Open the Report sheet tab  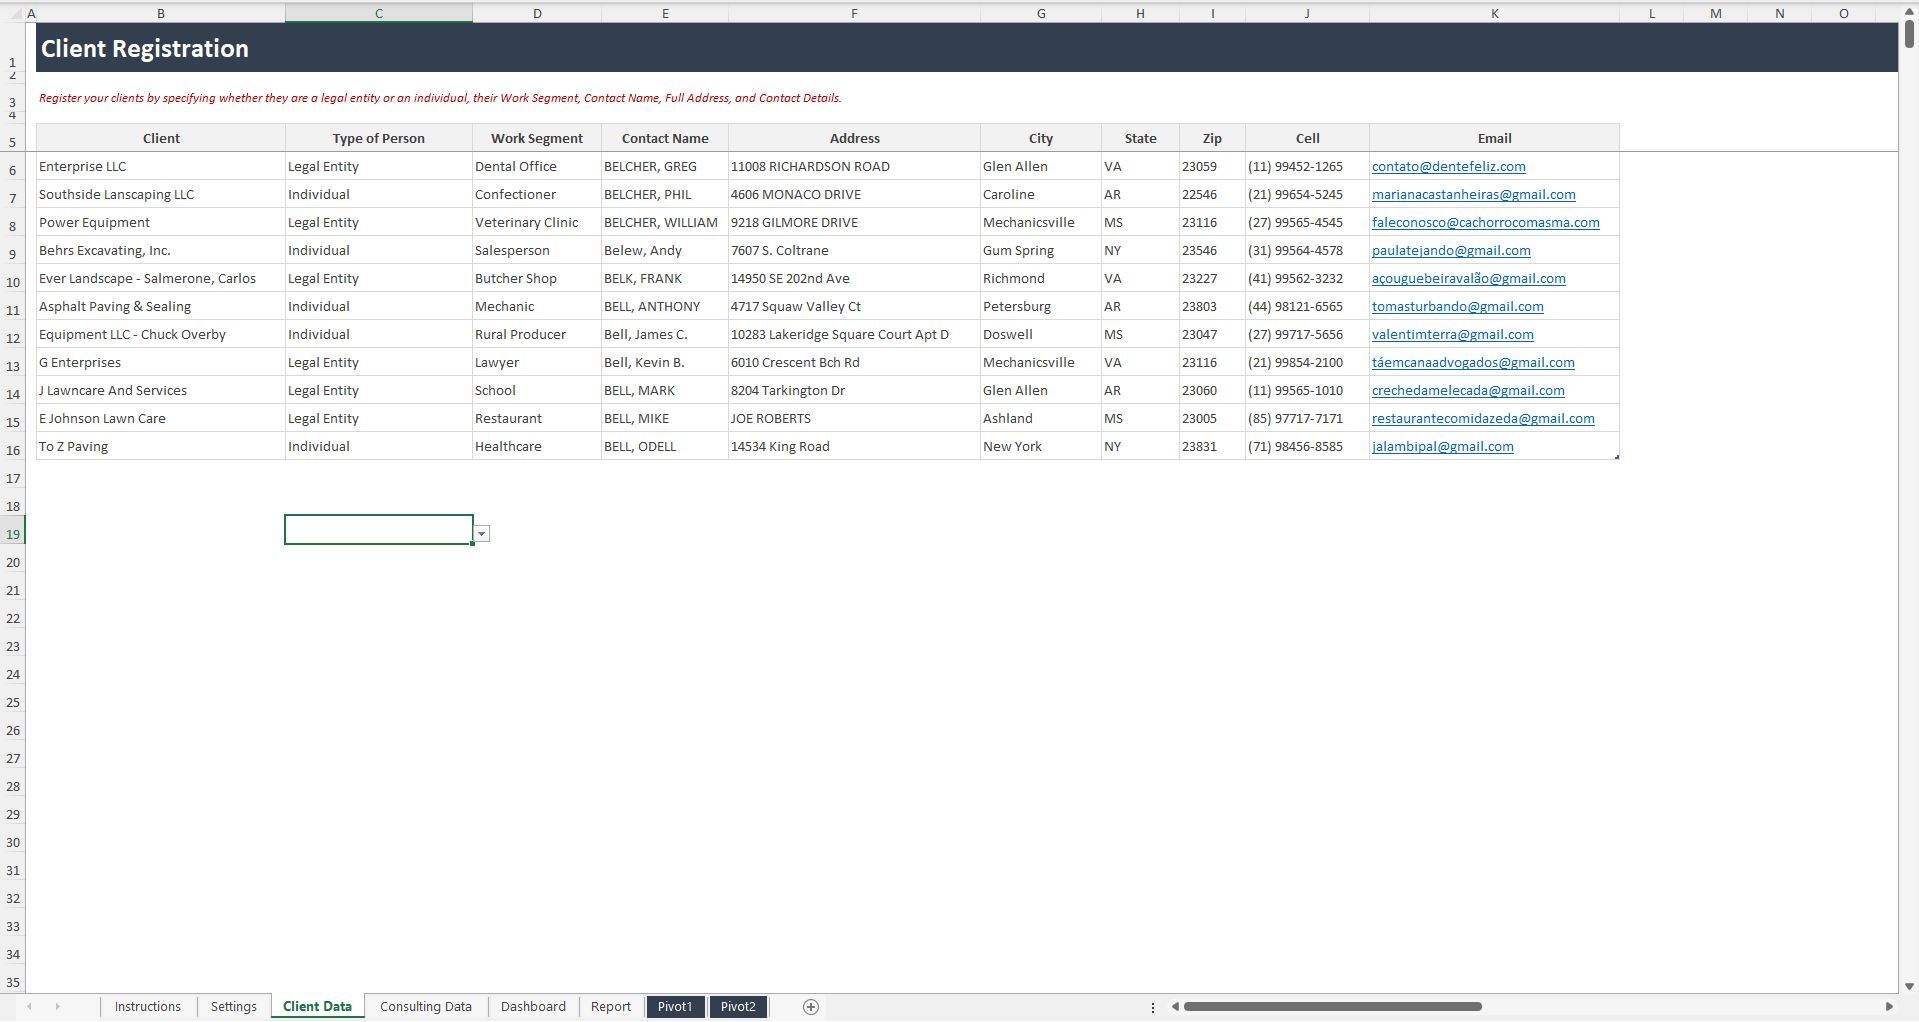[x=611, y=1007]
